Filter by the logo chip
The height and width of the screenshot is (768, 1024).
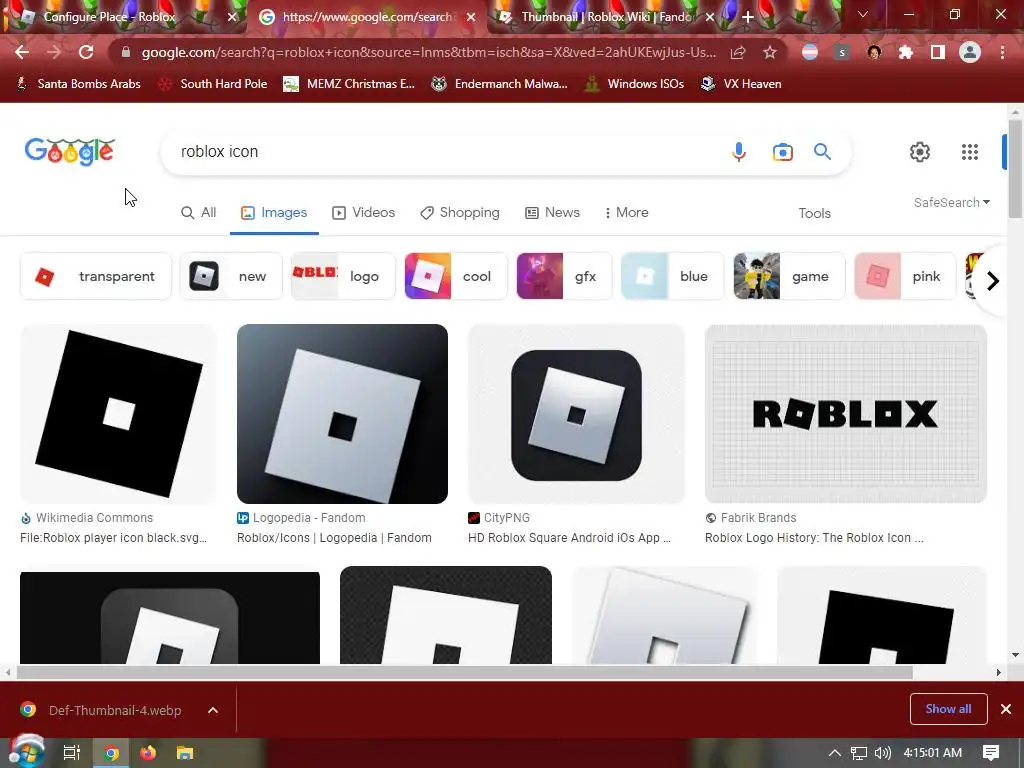[x=344, y=276]
